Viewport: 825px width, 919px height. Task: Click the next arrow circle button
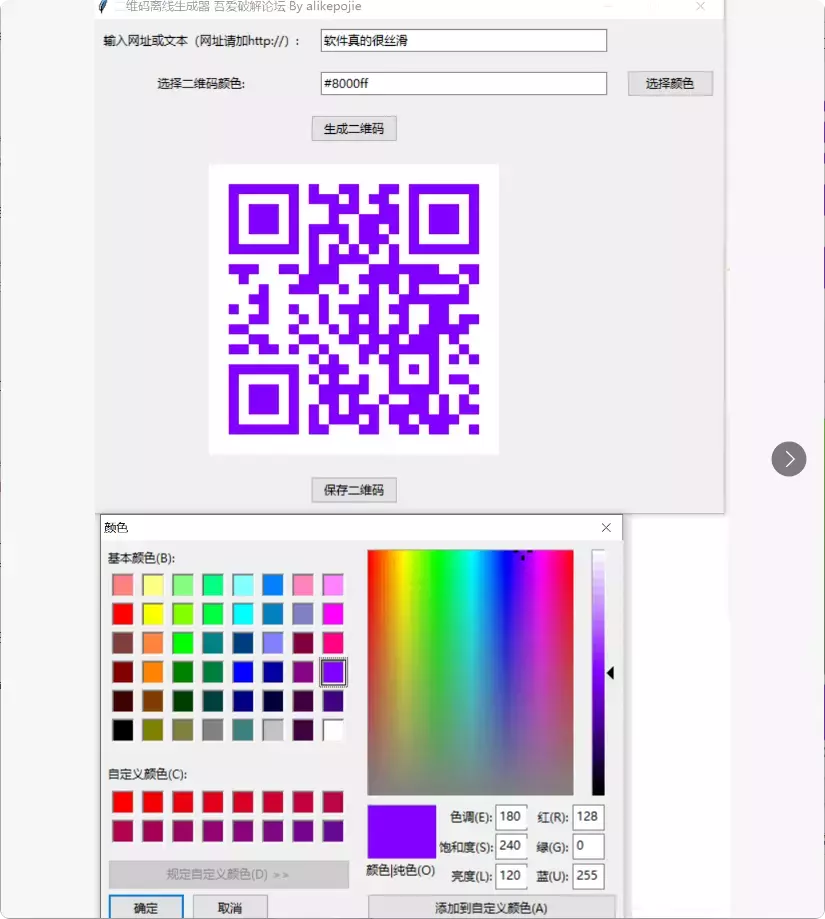click(x=788, y=459)
